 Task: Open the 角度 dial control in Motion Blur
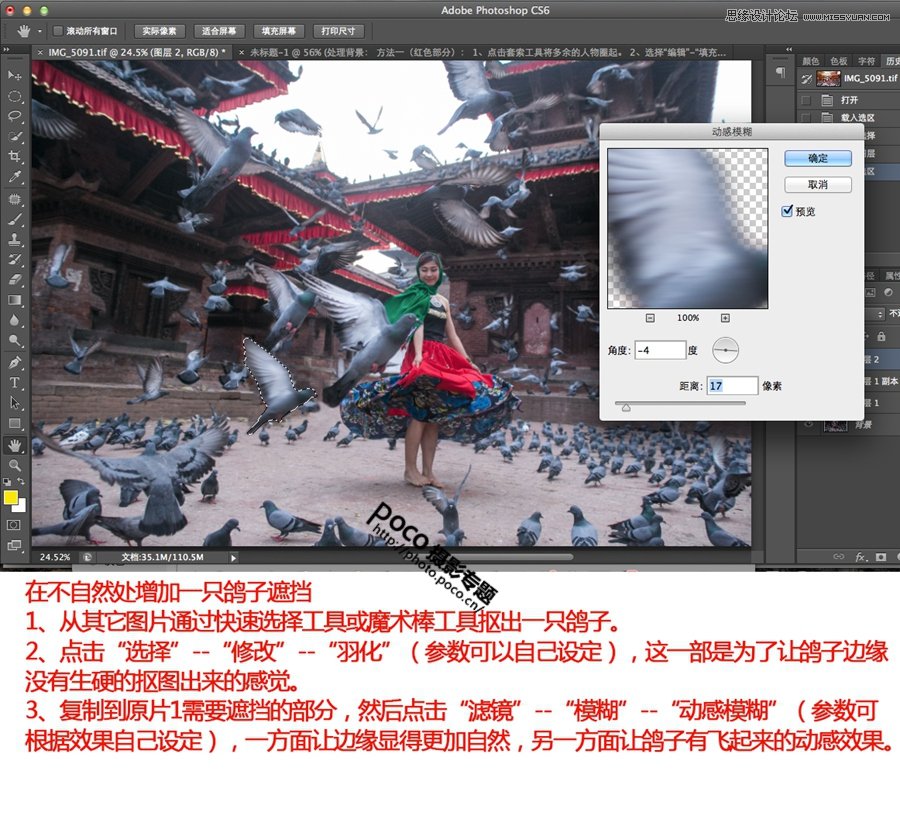click(x=724, y=350)
